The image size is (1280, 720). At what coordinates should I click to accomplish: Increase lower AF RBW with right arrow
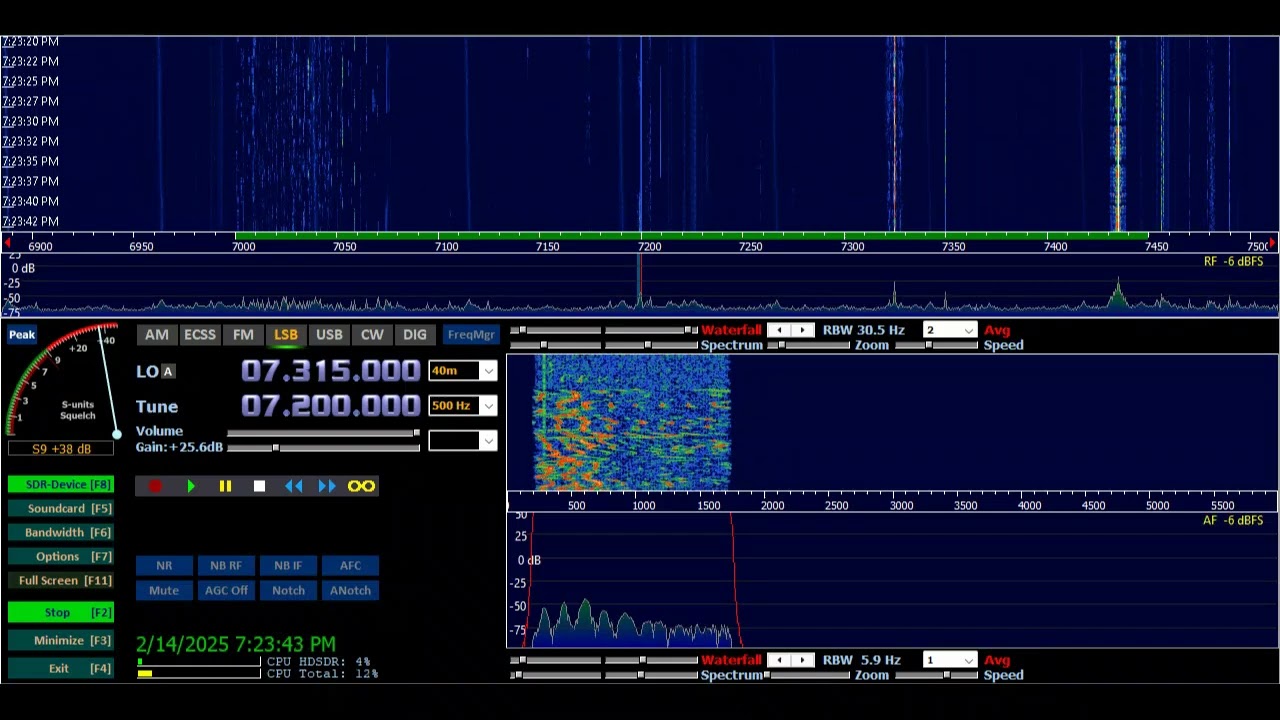(802, 660)
